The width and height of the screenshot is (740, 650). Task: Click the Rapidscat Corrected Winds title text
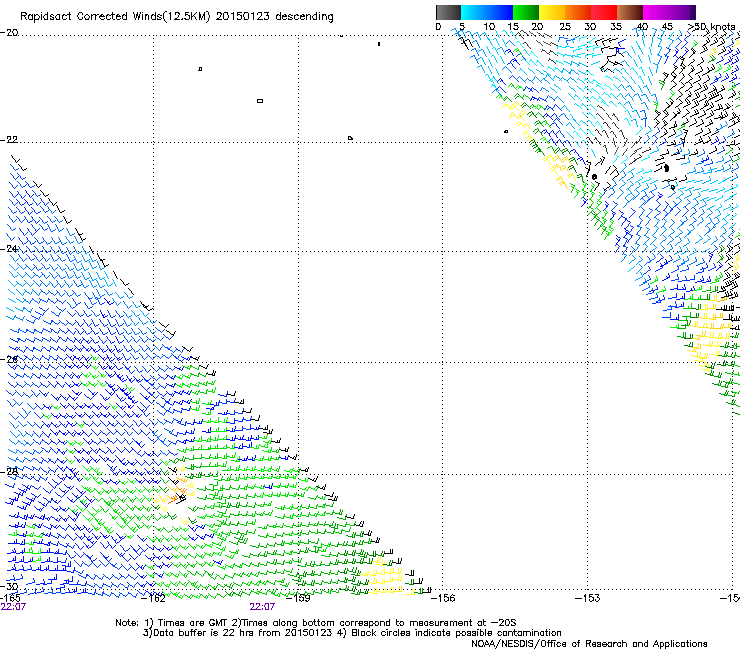[x=177, y=17]
